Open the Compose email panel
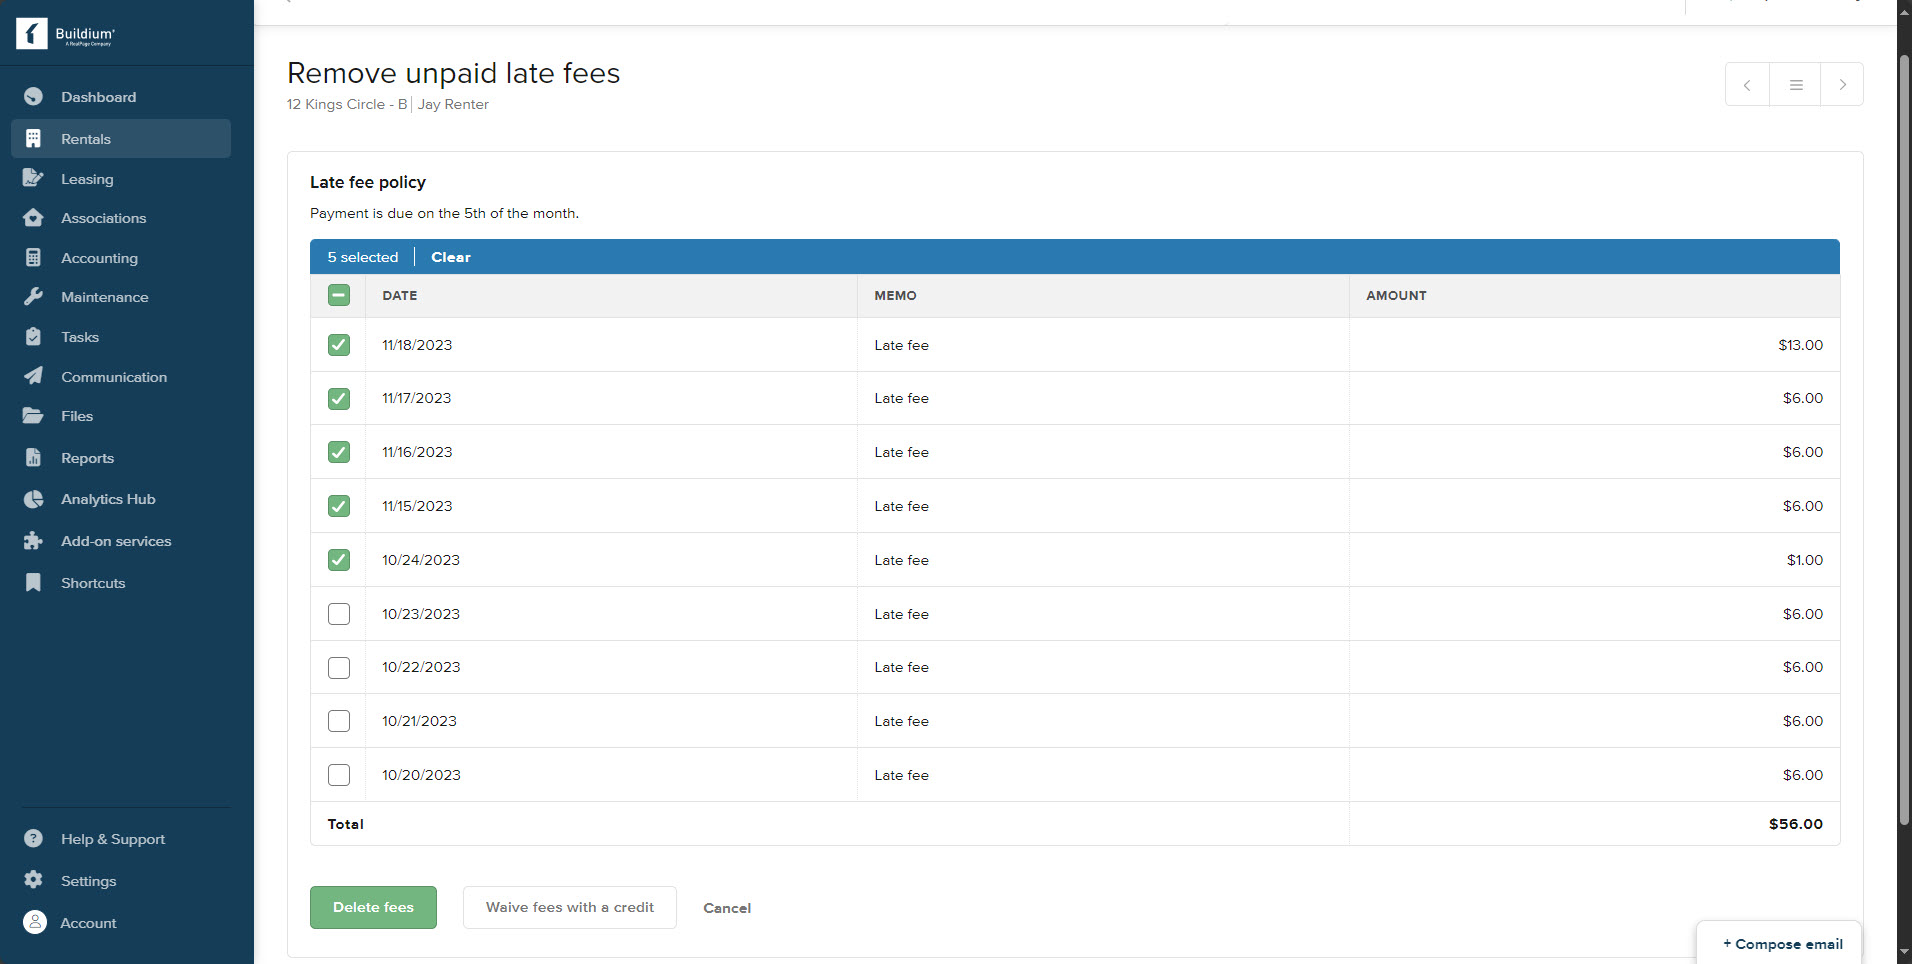Screen dimensions: 1912x964 [x=1782, y=944]
